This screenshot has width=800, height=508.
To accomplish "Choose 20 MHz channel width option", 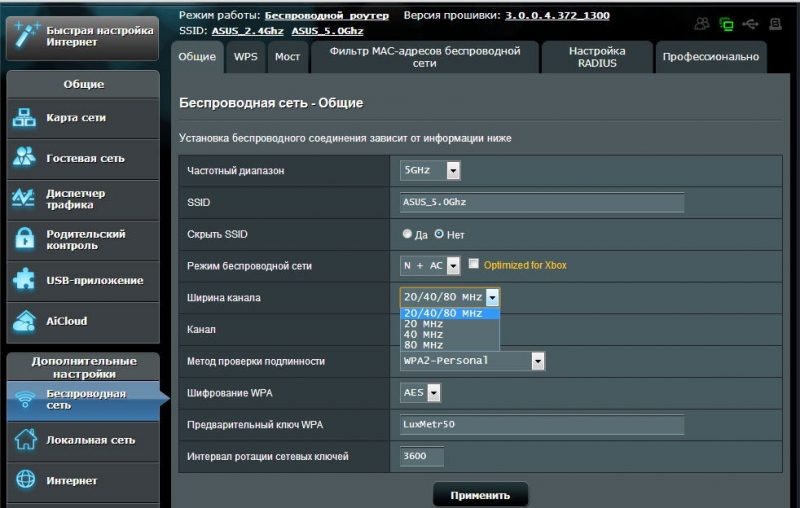I will pyautogui.click(x=449, y=324).
